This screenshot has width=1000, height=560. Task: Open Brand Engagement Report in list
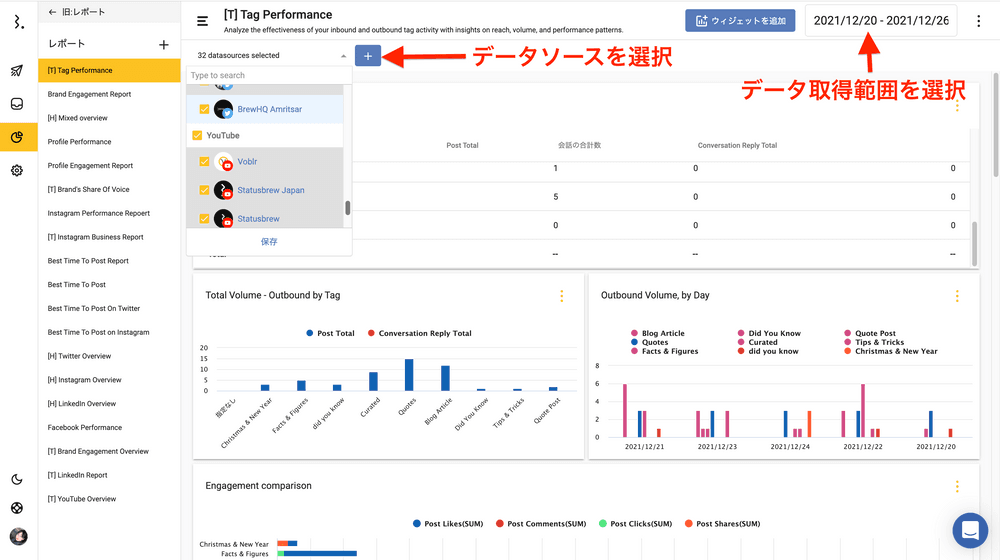click(89, 94)
